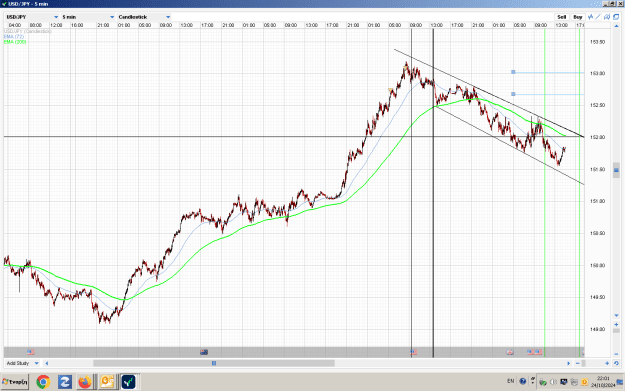Click the price axis scroll up arrow
The width and height of the screenshot is (625, 391).
coord(616,26)
